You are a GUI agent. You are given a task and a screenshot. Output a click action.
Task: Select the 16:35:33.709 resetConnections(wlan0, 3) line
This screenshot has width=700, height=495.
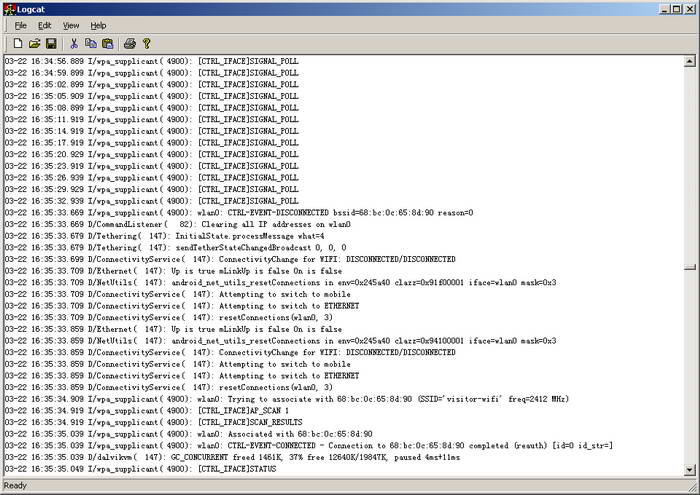[x=169, y=317]
